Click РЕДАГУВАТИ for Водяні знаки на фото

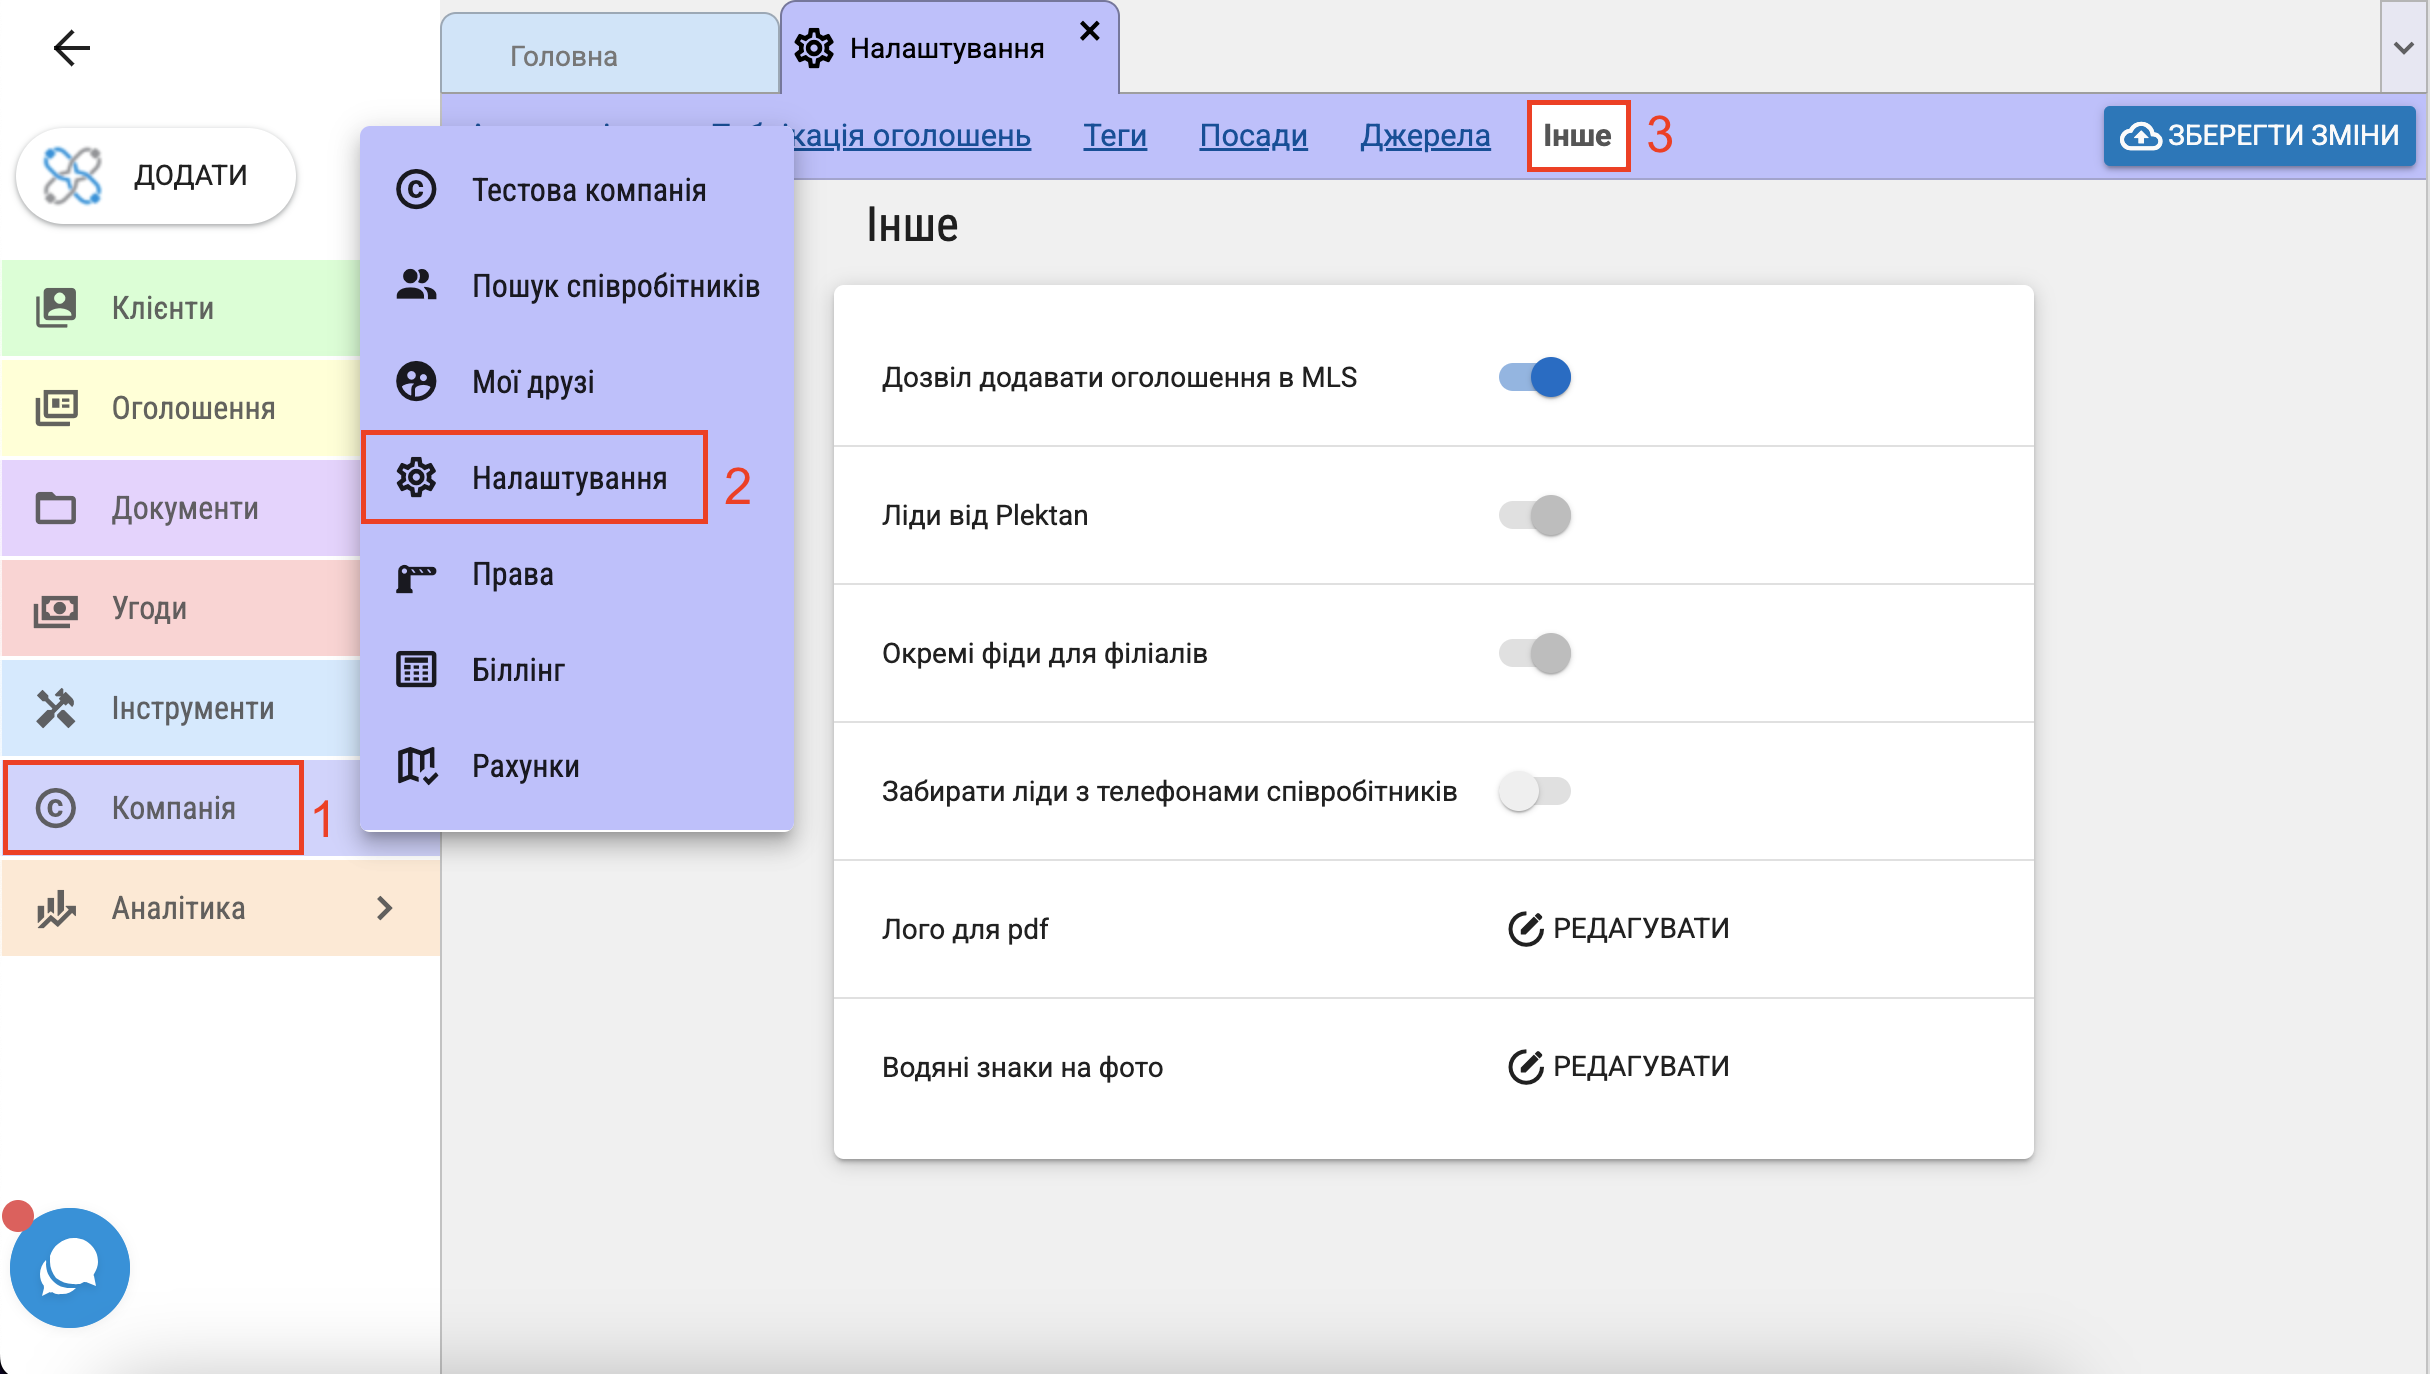1618,1067
